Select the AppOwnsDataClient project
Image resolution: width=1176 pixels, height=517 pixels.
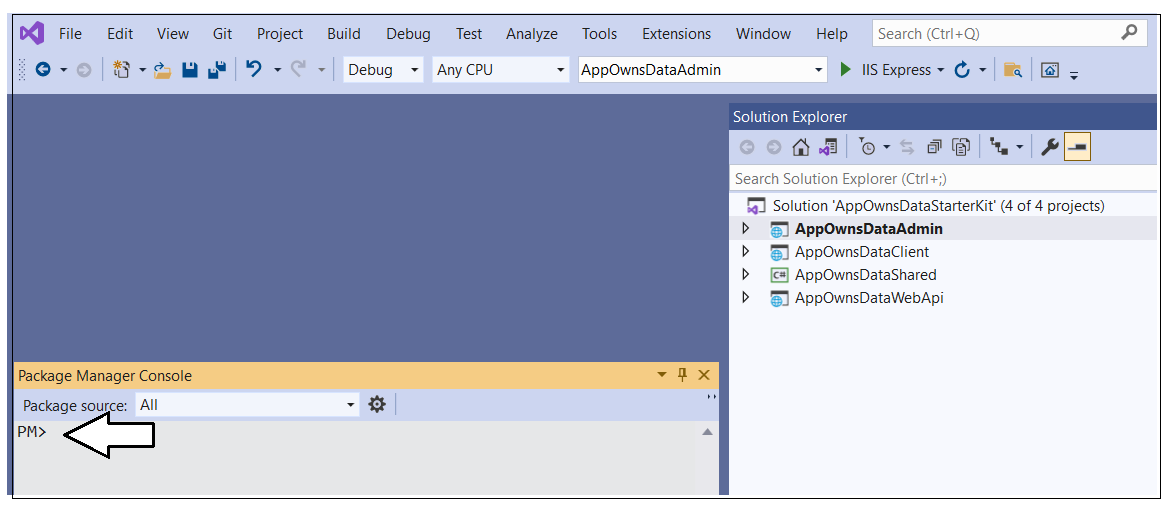pyautogui.click(x=862, y=252)
